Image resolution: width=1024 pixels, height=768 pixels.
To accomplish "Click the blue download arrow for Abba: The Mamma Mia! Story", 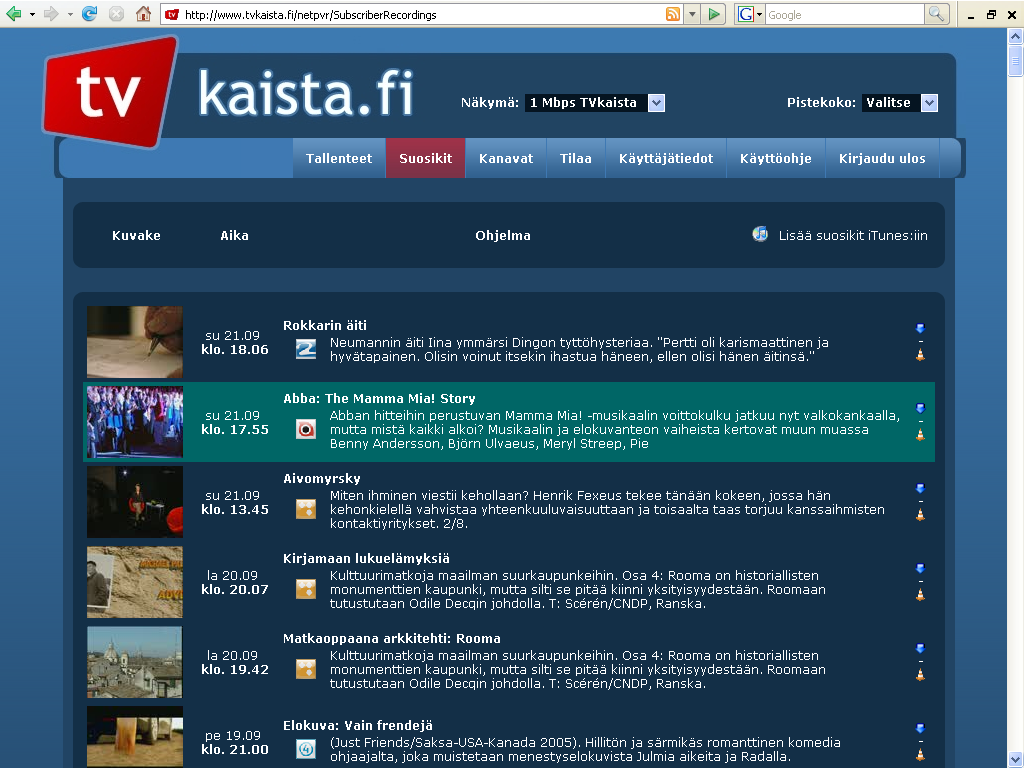I will tap(920, 408).
